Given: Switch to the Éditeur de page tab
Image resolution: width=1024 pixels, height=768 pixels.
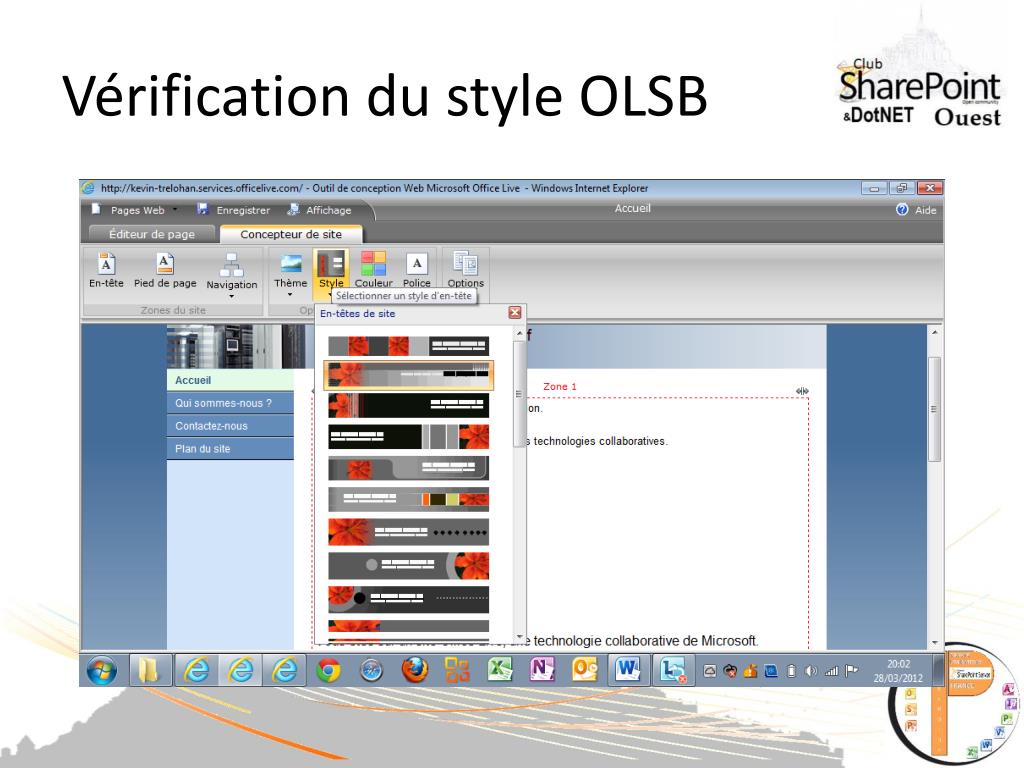Looking at the screenshot, I should pyautogui.click(x=152, y=234).
